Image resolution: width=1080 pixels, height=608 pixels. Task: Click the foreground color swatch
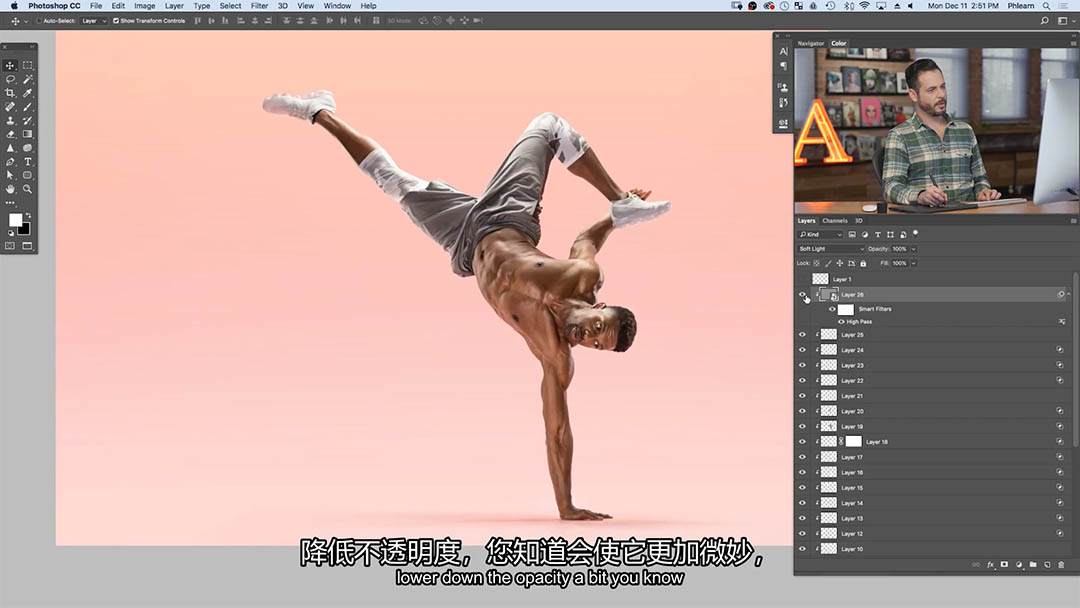point(14,220)
